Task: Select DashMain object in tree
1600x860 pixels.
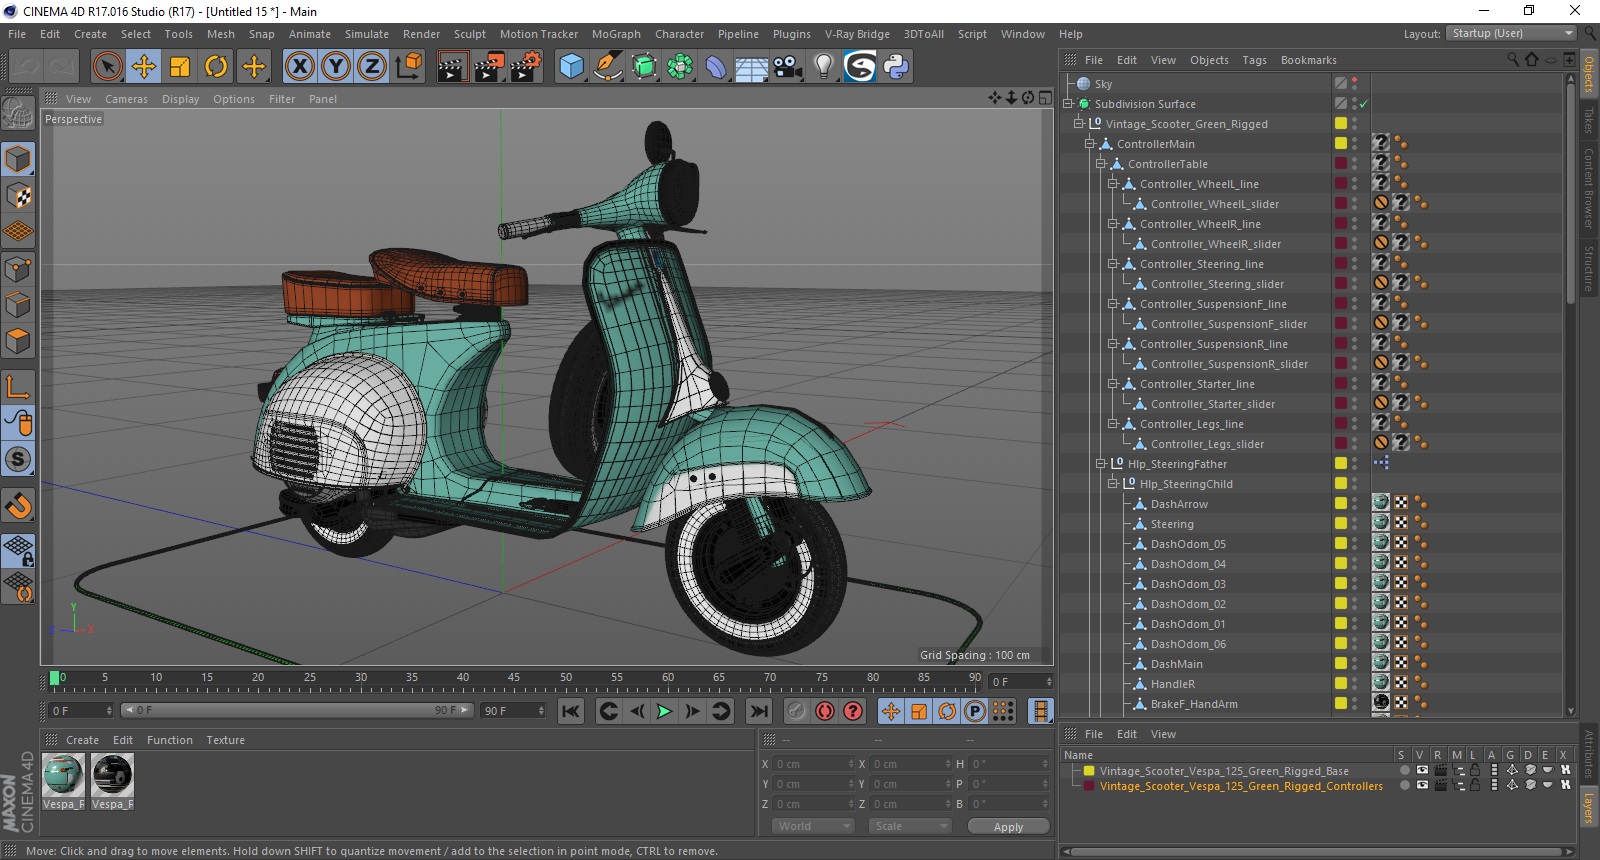Action: 1177,664
